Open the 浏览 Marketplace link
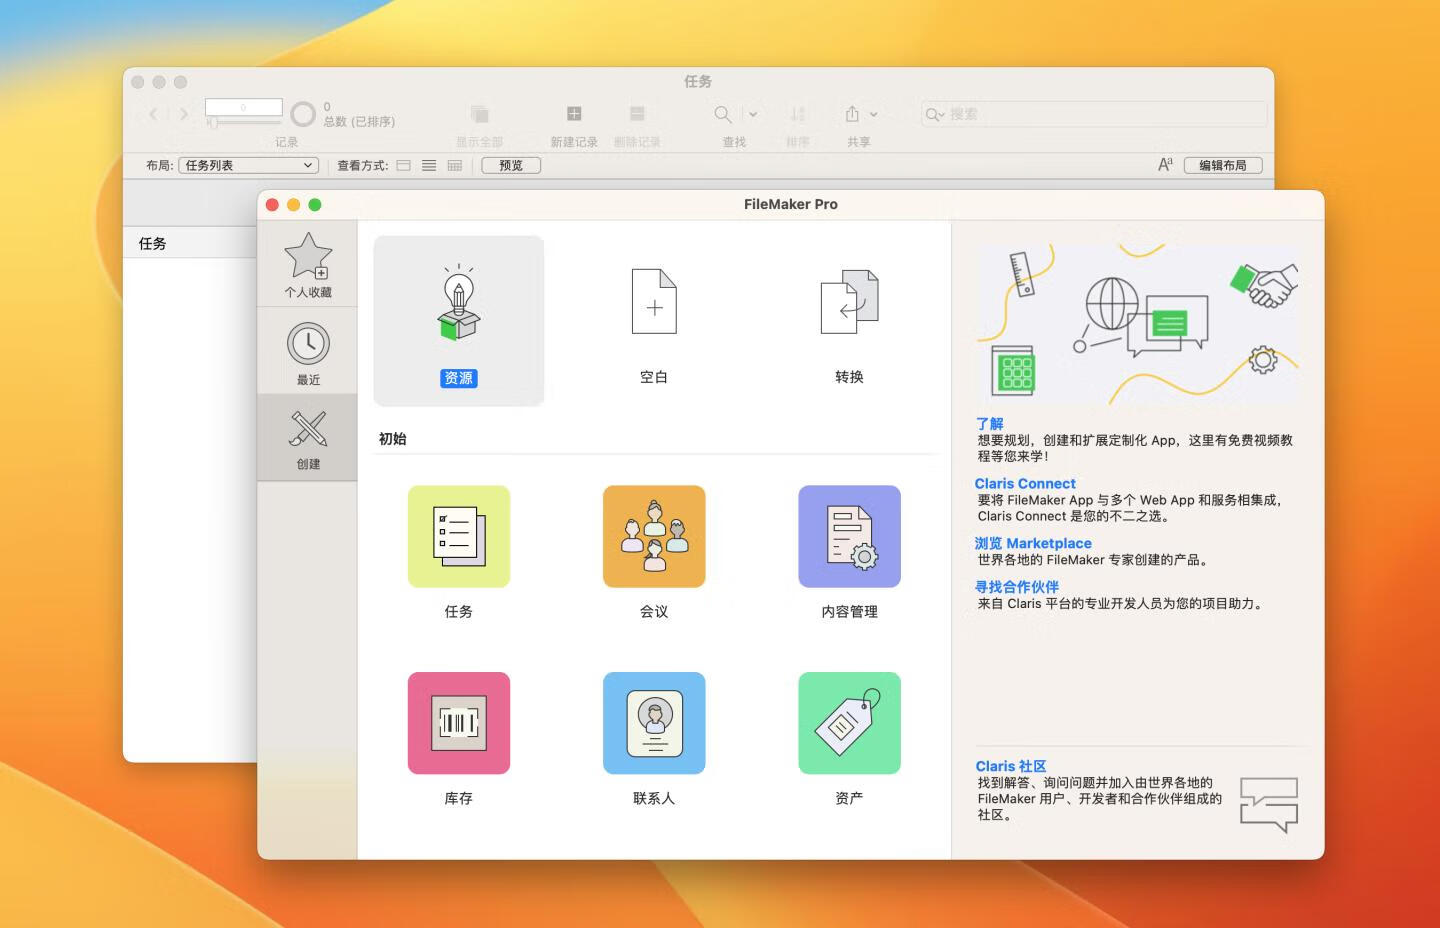This screenshot has width=1440, height=928. [x=1033, y=543]
